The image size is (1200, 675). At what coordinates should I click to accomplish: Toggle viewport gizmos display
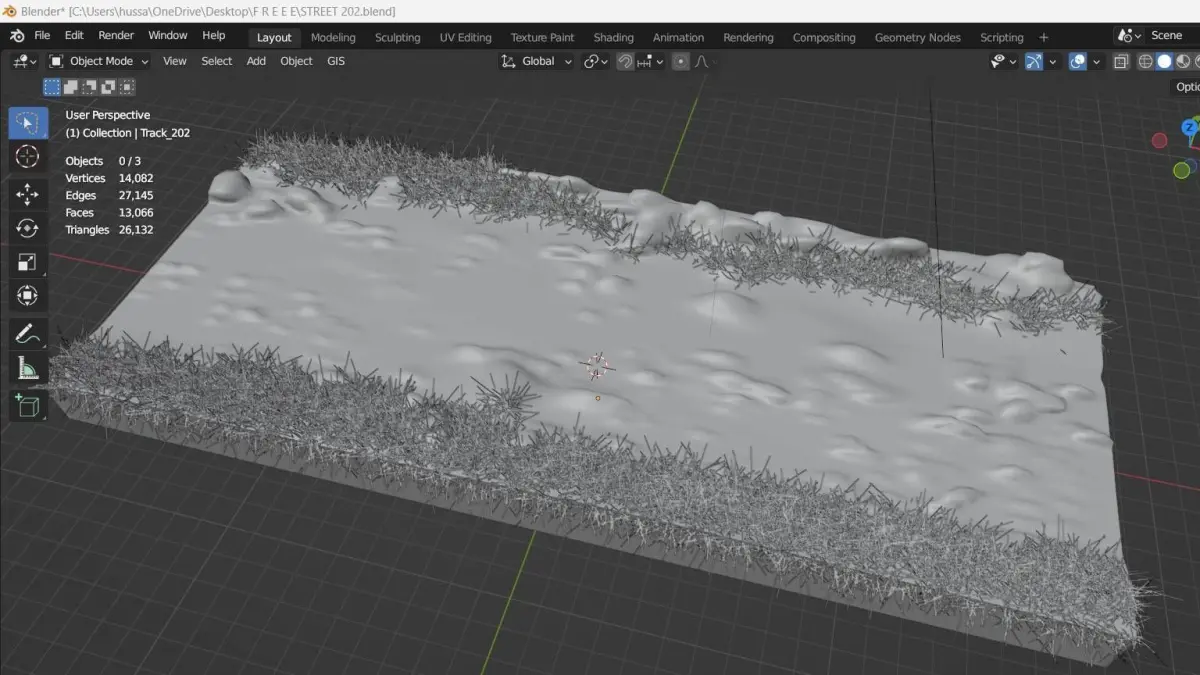1034,62
